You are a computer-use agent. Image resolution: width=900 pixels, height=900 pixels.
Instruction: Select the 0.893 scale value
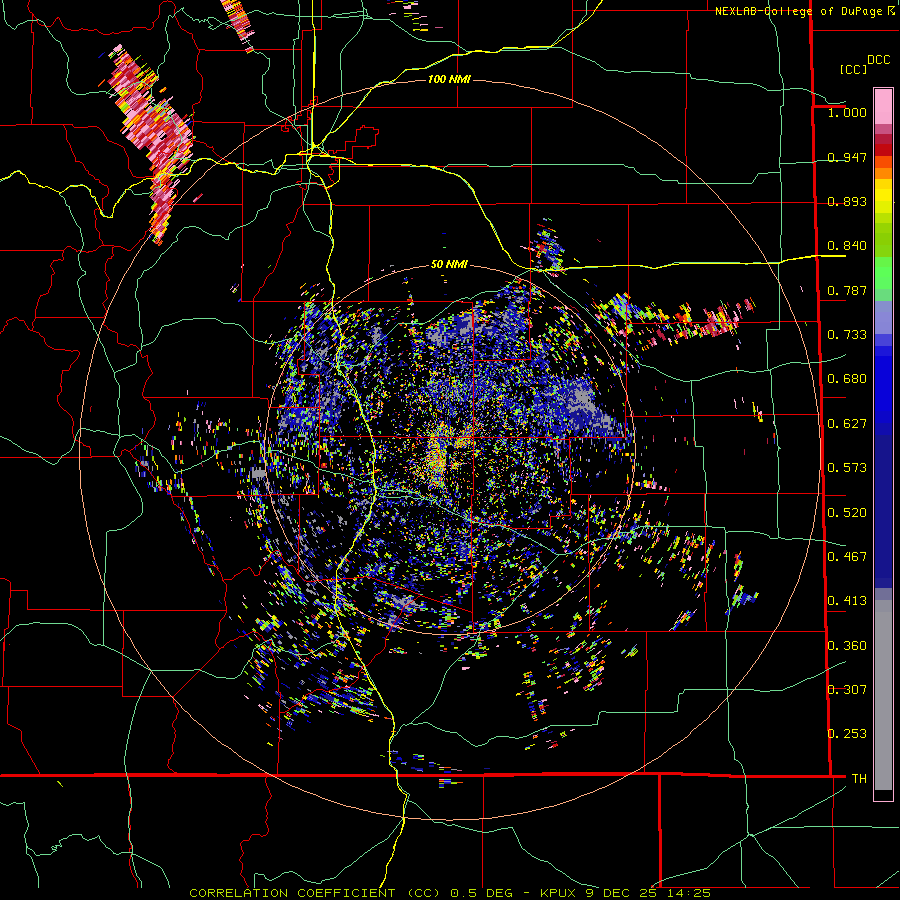point(847,201)
